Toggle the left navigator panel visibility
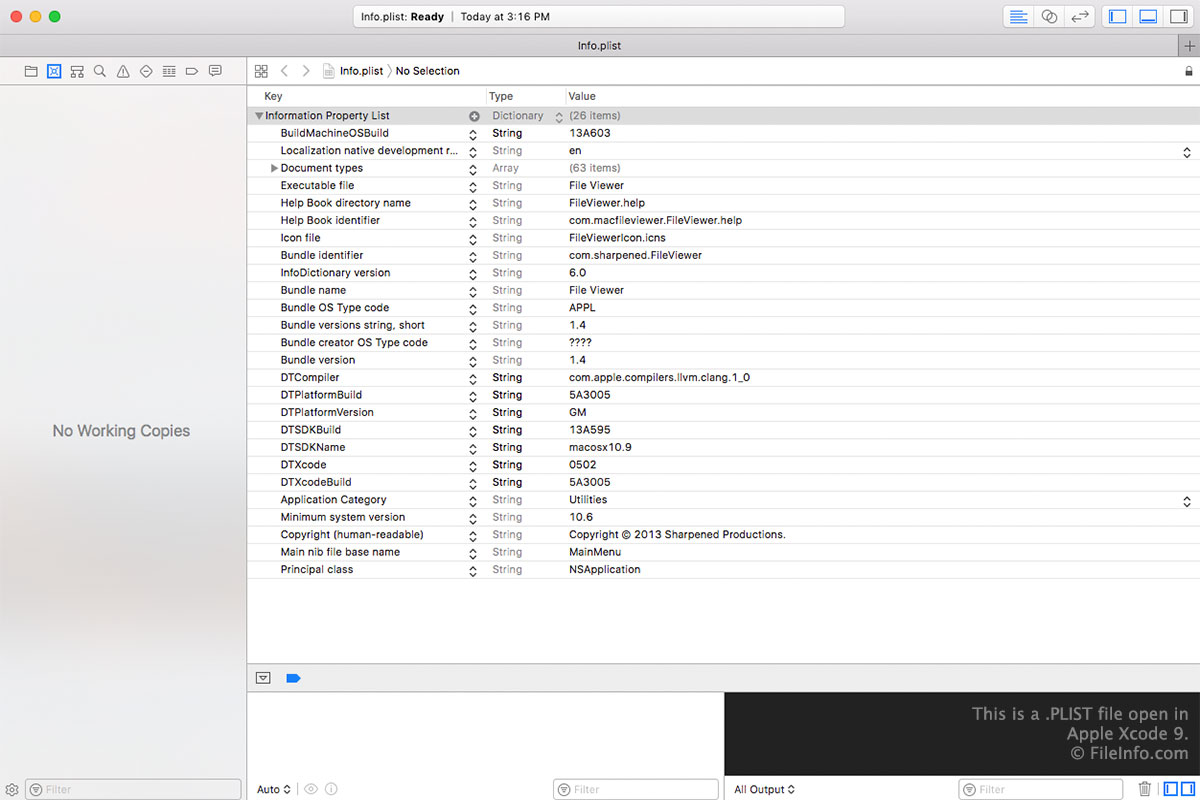The height and width of the screenshot is (800, 1200). [x=1118, y=17]
